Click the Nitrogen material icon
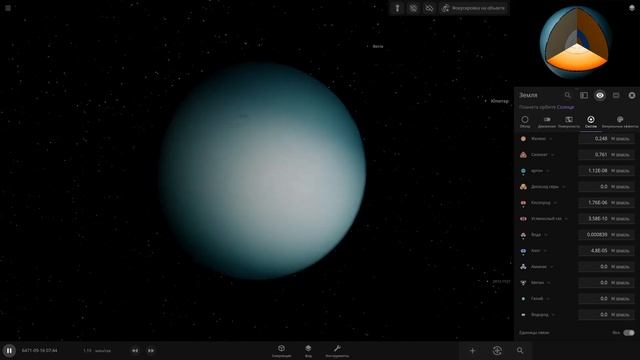The height and width of the screenshot is (360, 640). tap(523, 251)
